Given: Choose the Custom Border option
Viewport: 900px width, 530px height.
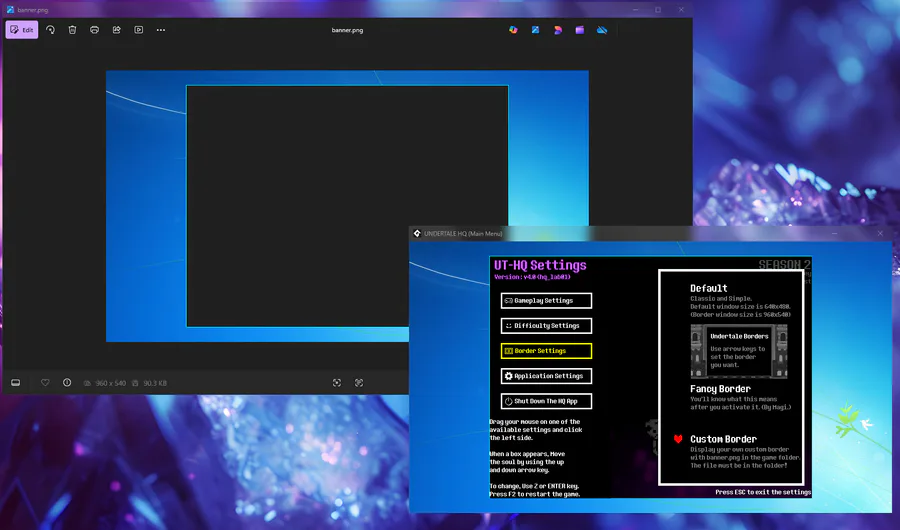Looking at the screenshot, I should 723,439.
